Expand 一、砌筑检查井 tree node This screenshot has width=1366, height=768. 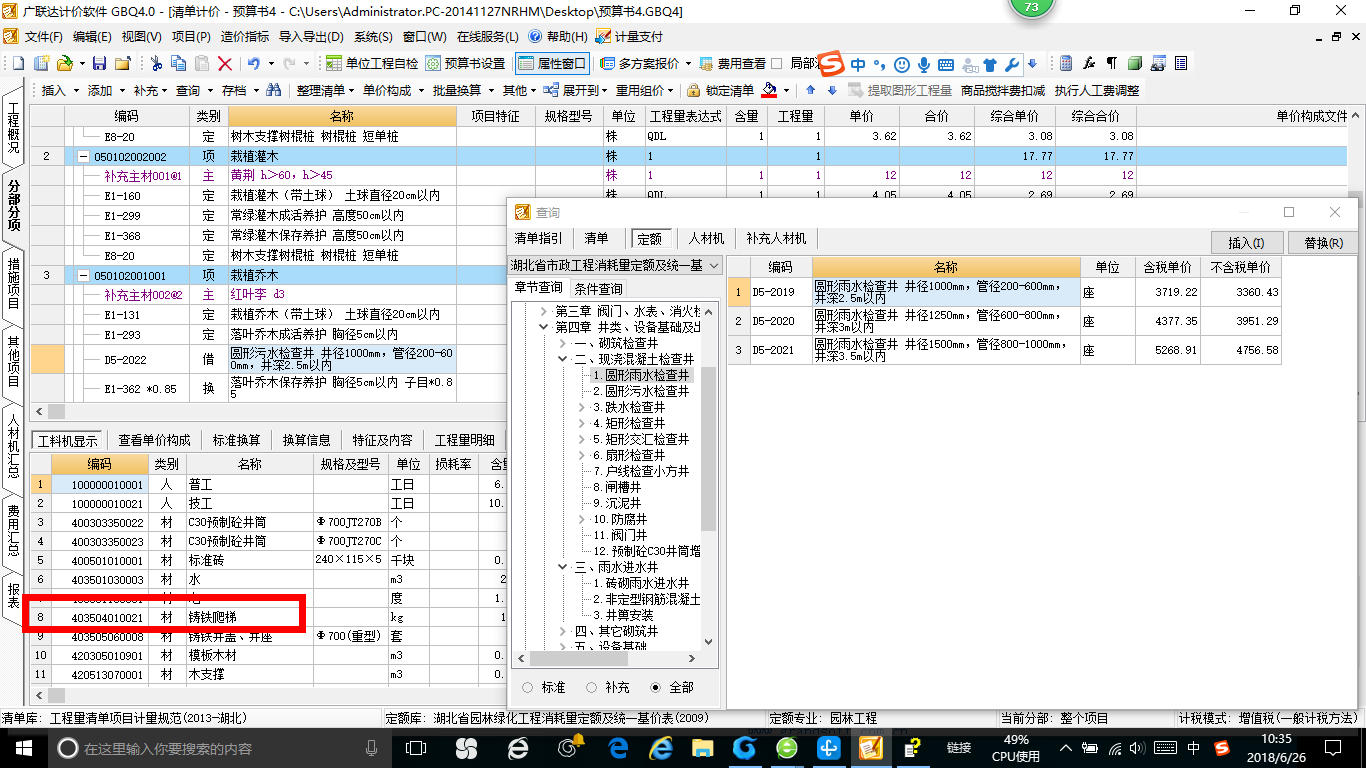[x=563, y=343]
